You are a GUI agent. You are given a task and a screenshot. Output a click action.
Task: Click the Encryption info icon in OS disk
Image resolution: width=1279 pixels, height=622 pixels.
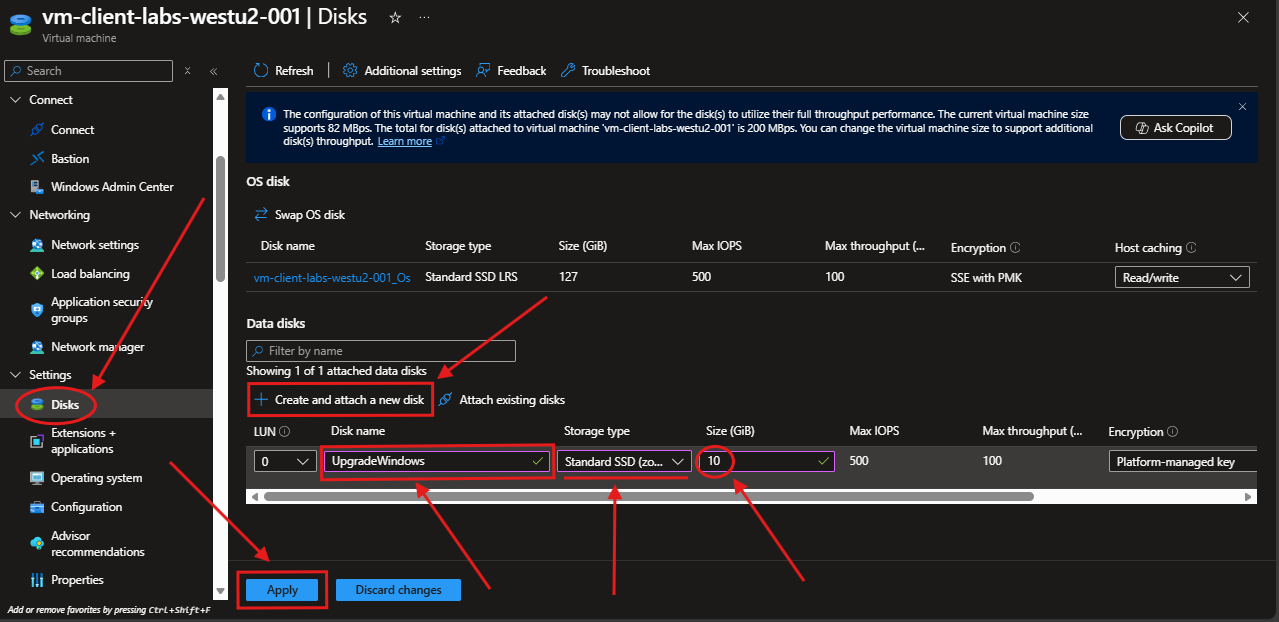1015,248
